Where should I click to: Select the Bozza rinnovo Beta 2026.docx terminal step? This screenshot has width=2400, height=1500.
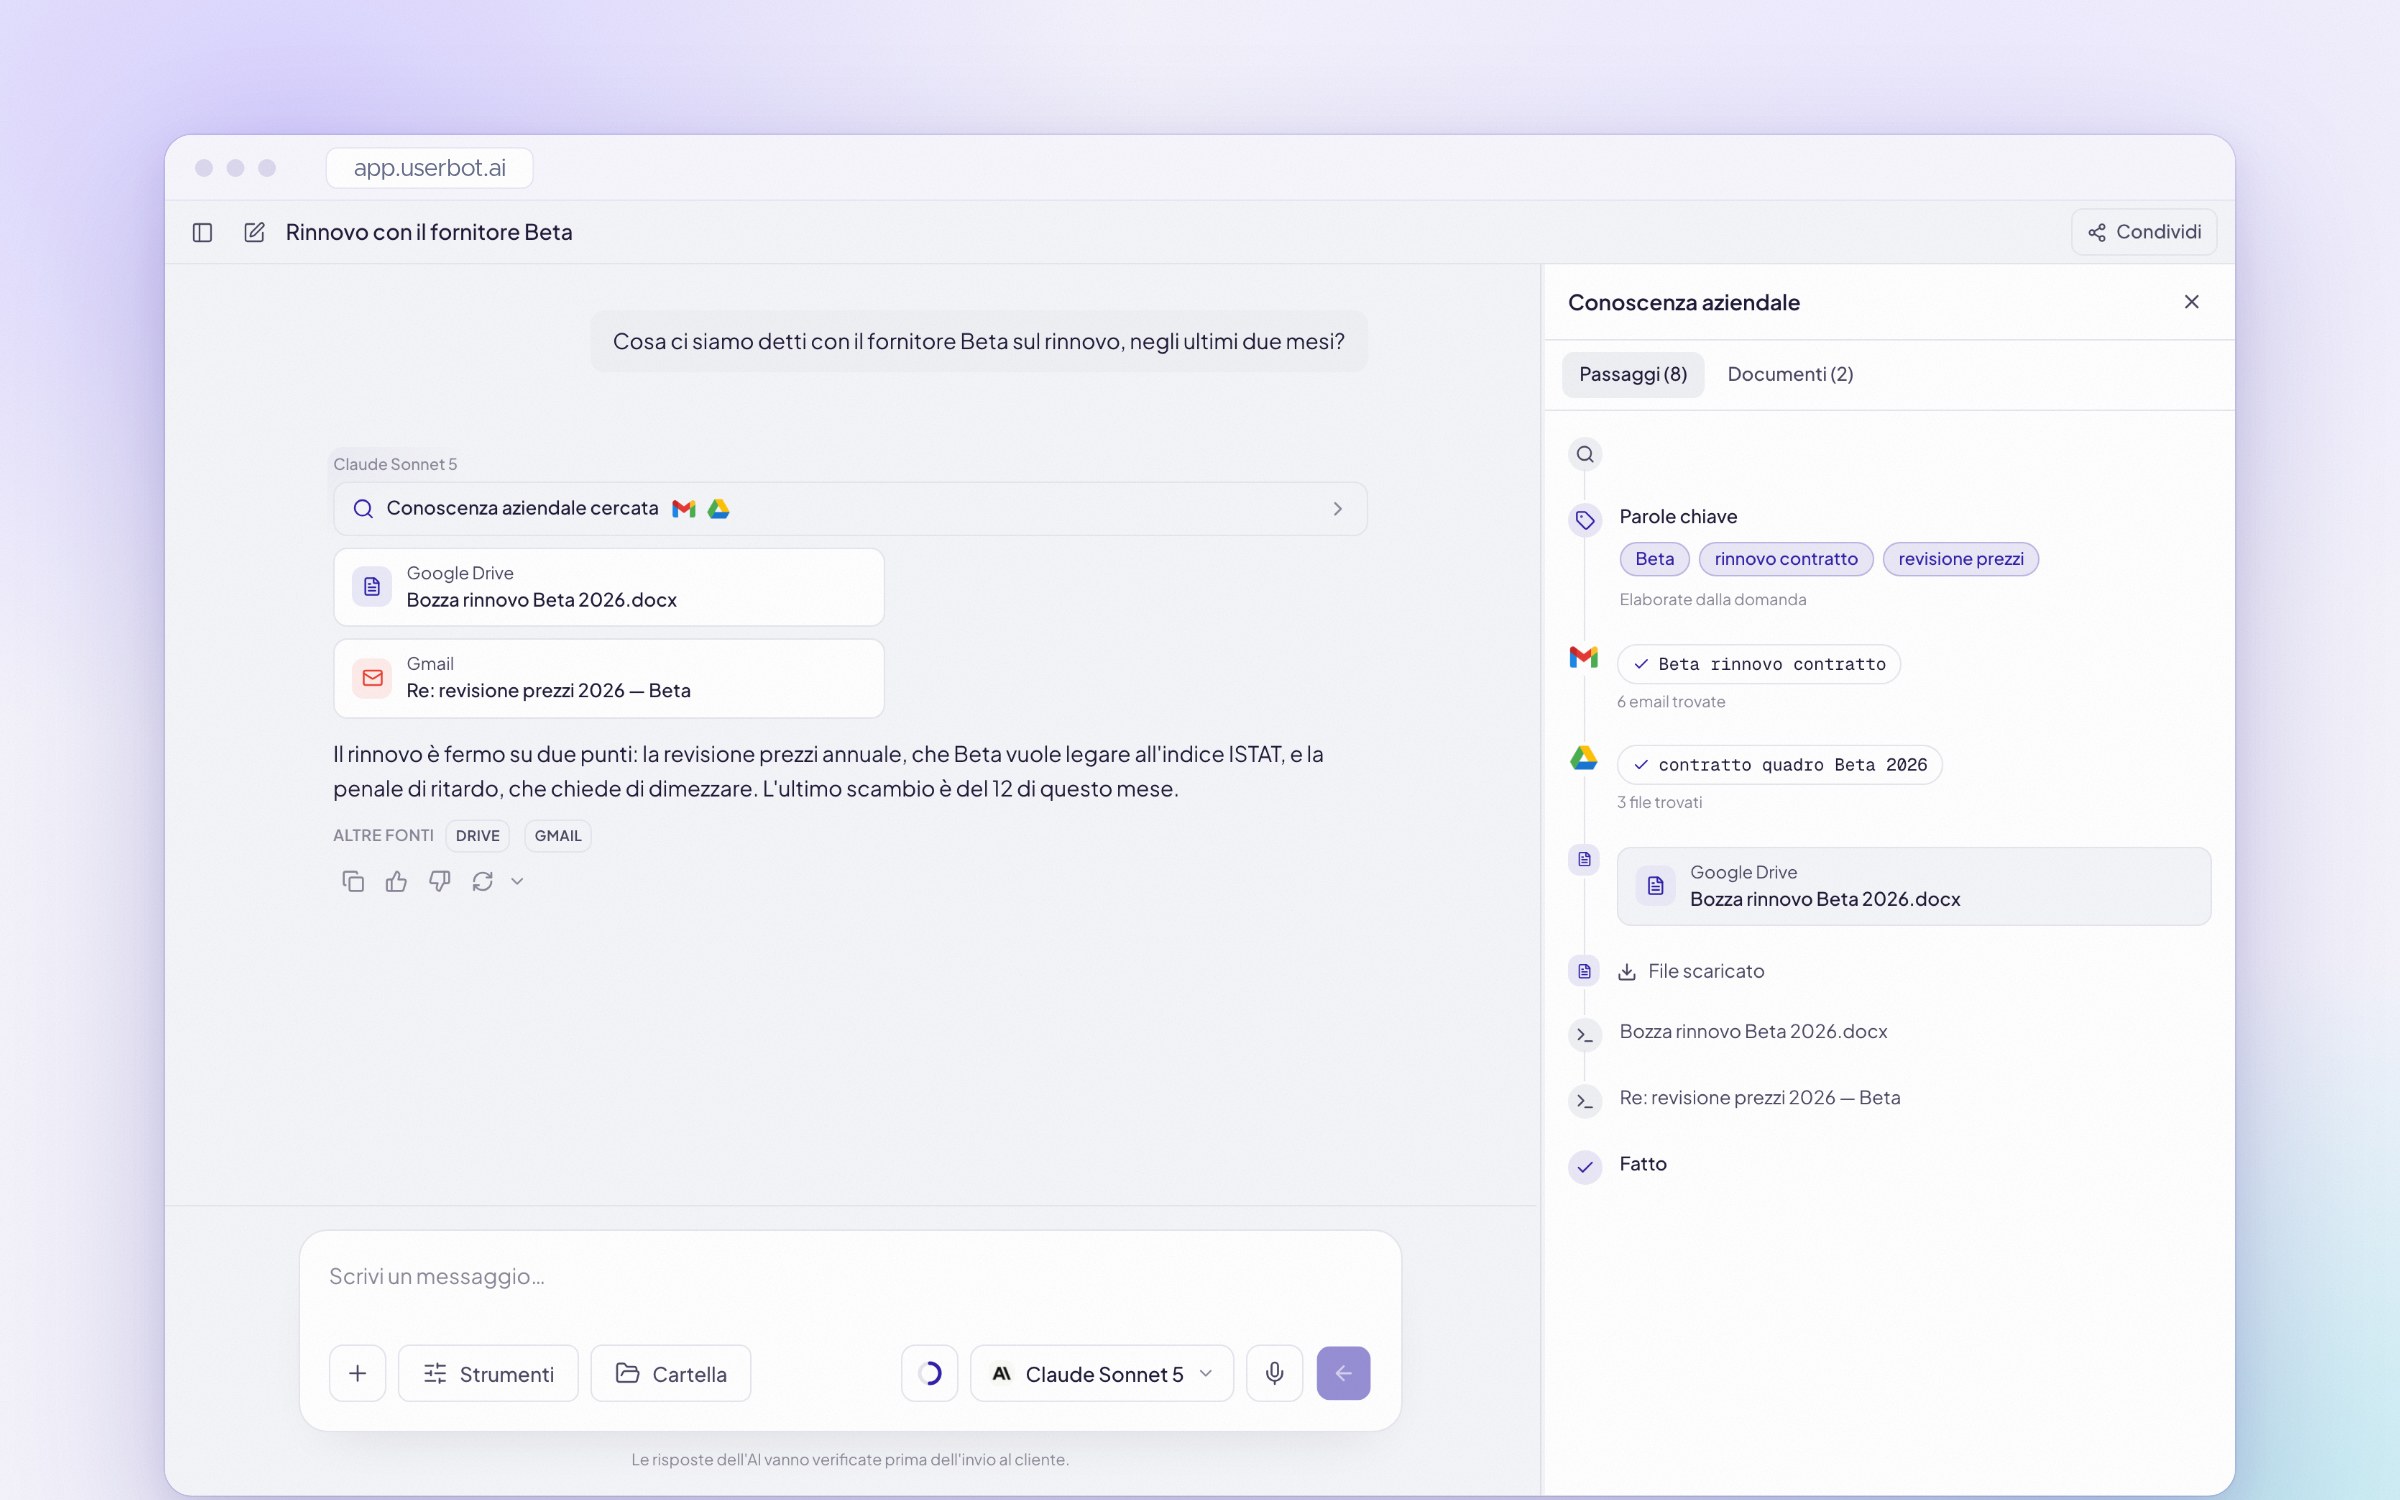tap(1753, 1032)
